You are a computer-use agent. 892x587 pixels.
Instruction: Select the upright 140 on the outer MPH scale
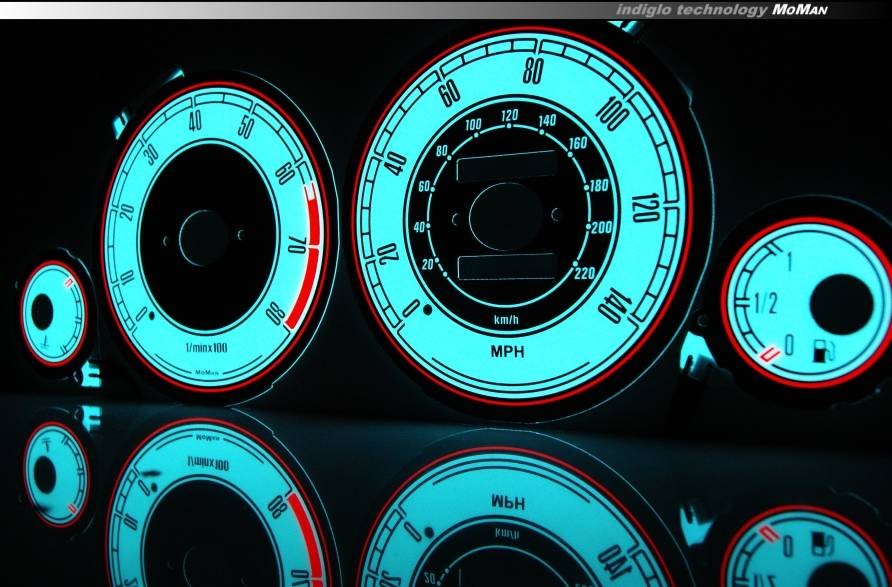click(617, 305)
